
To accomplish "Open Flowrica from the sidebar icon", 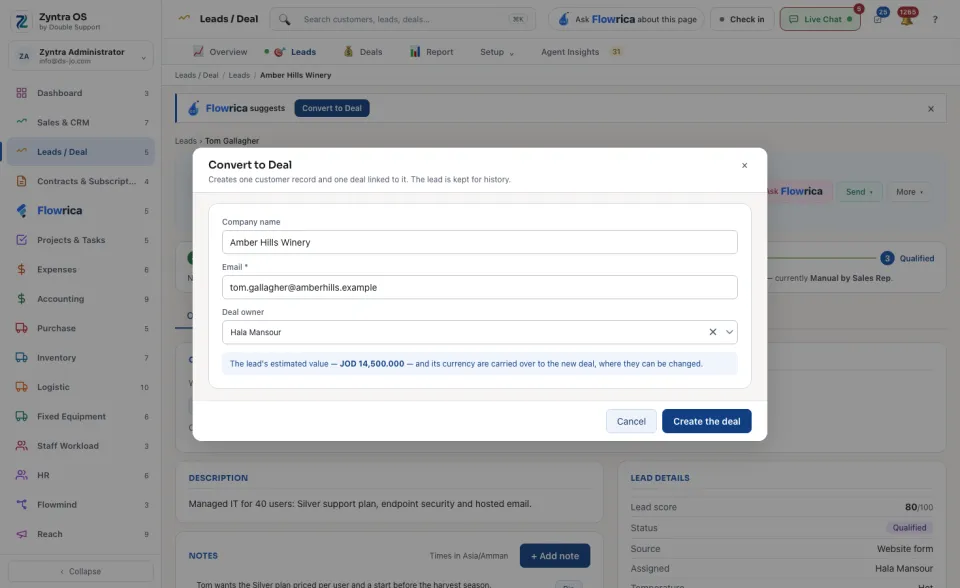I will [x=21, y=210].
